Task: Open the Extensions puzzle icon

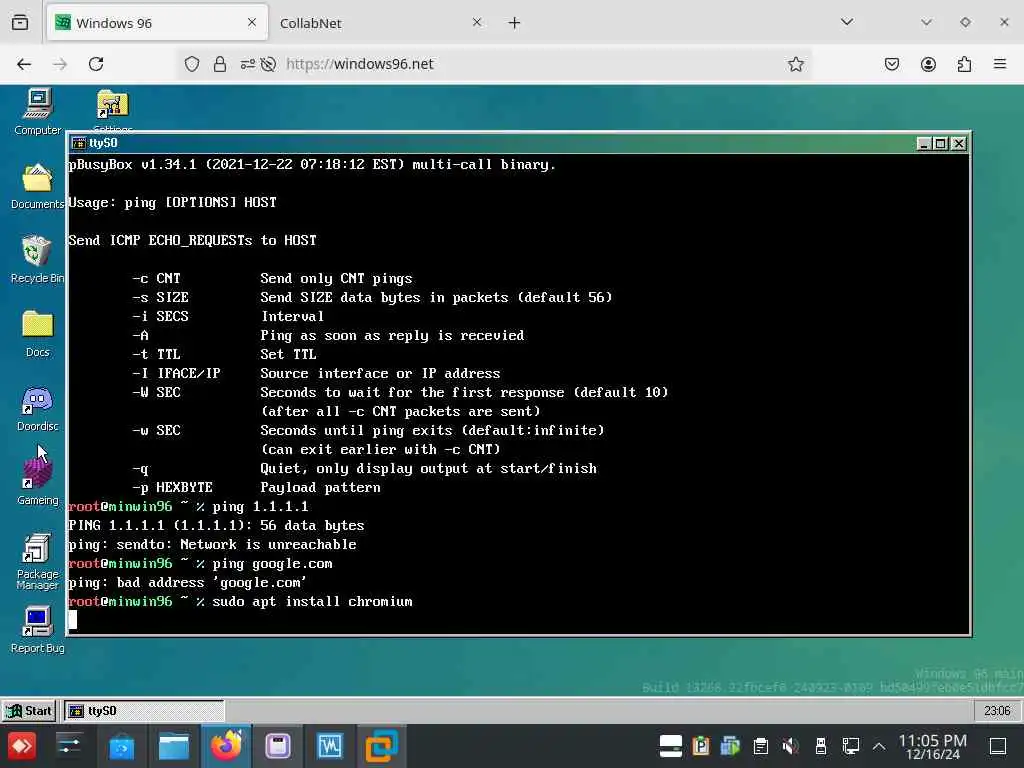Action: (x=964, y=64)
